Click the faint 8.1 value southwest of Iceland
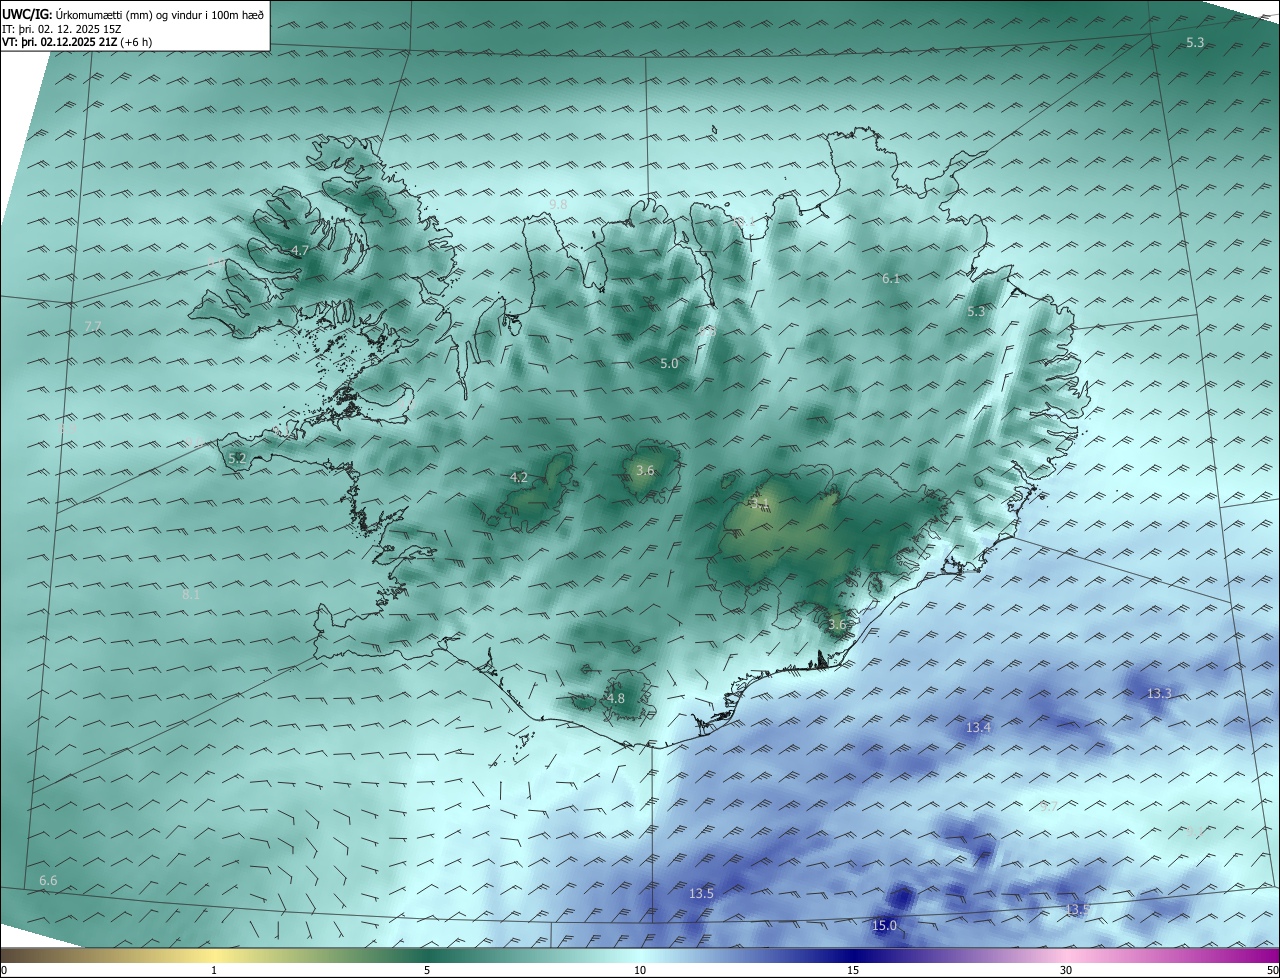Viewport: 1280px width, 978px height. 191,595
